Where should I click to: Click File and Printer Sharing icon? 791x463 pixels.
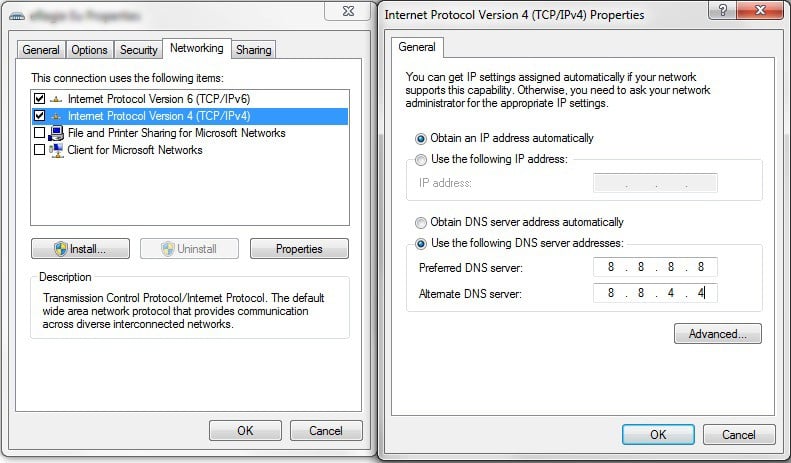[x=56, y=133]
